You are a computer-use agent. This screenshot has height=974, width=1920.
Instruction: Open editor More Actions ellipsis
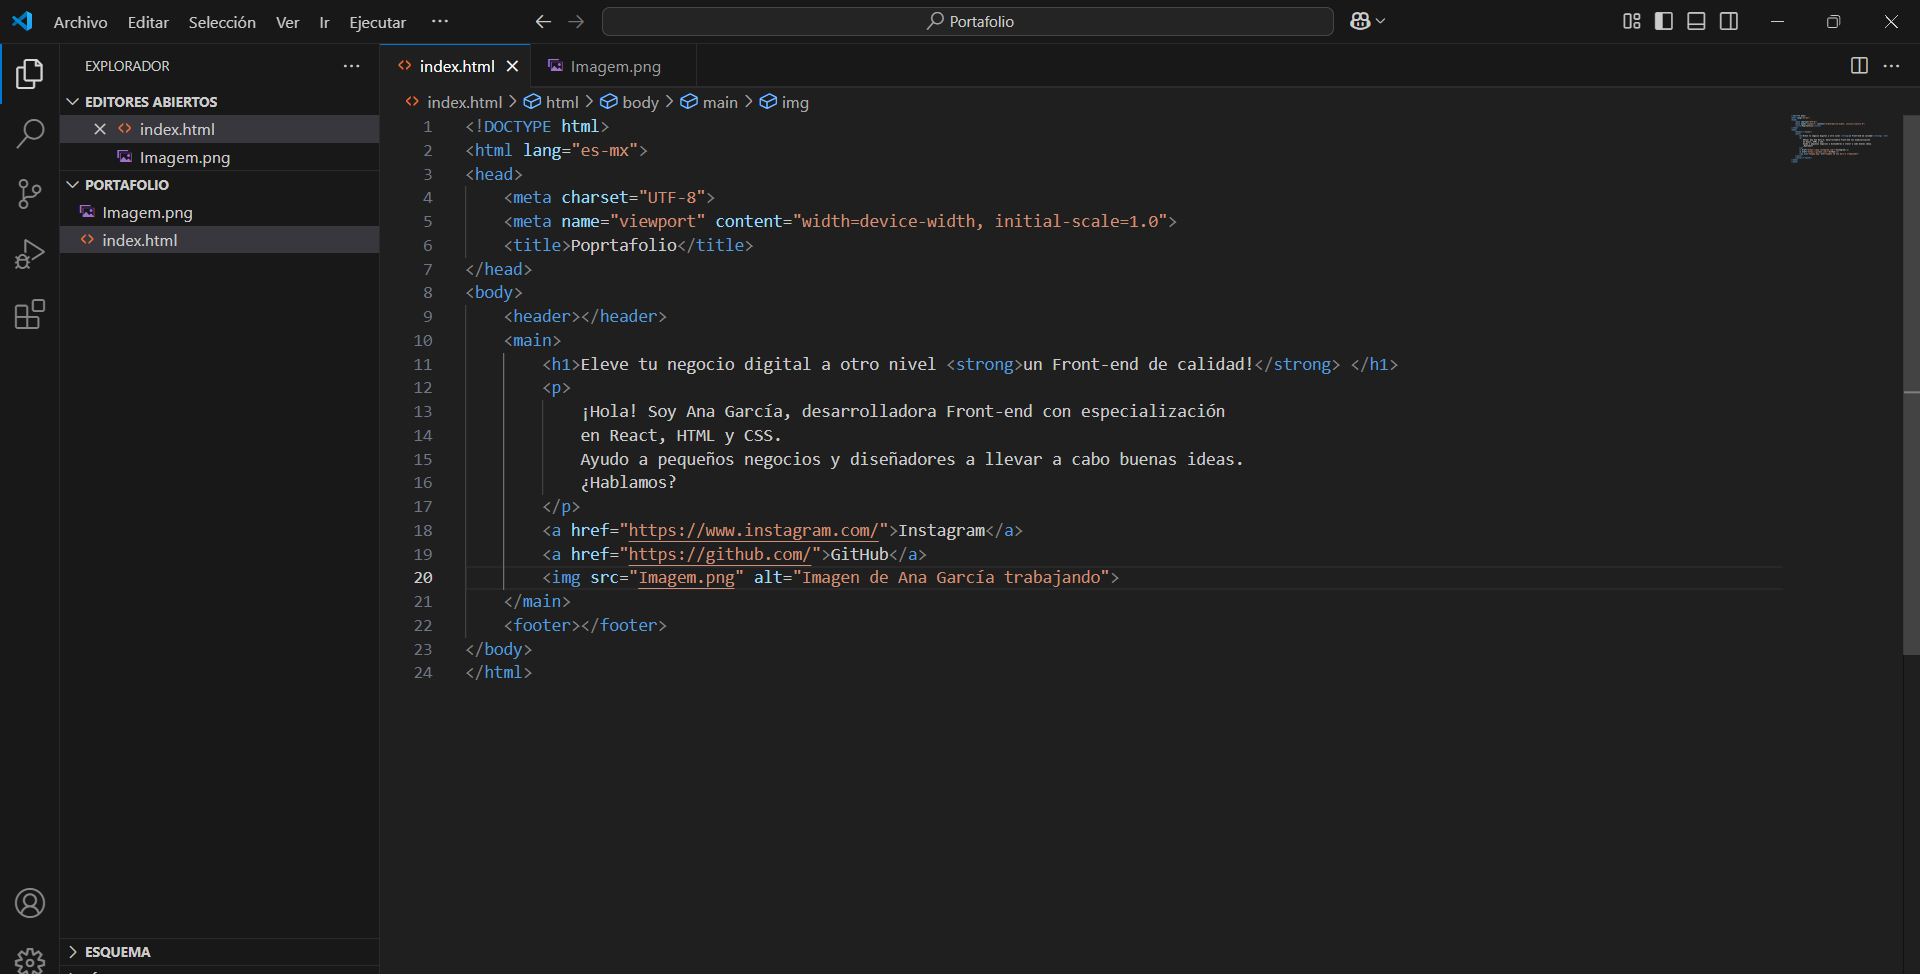(x=1891, y=65)
